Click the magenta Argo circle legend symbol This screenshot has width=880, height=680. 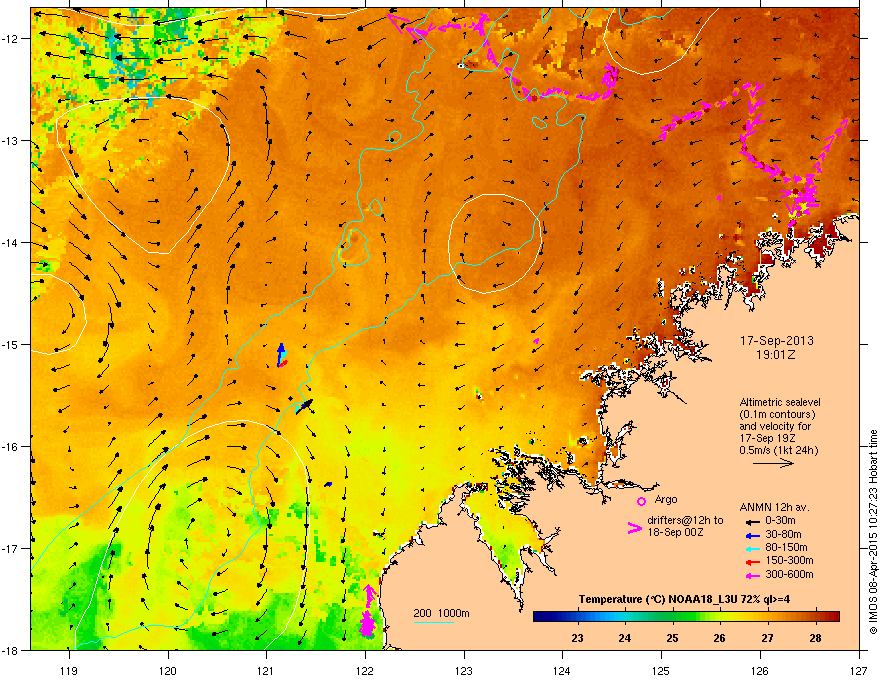(641, 501)
